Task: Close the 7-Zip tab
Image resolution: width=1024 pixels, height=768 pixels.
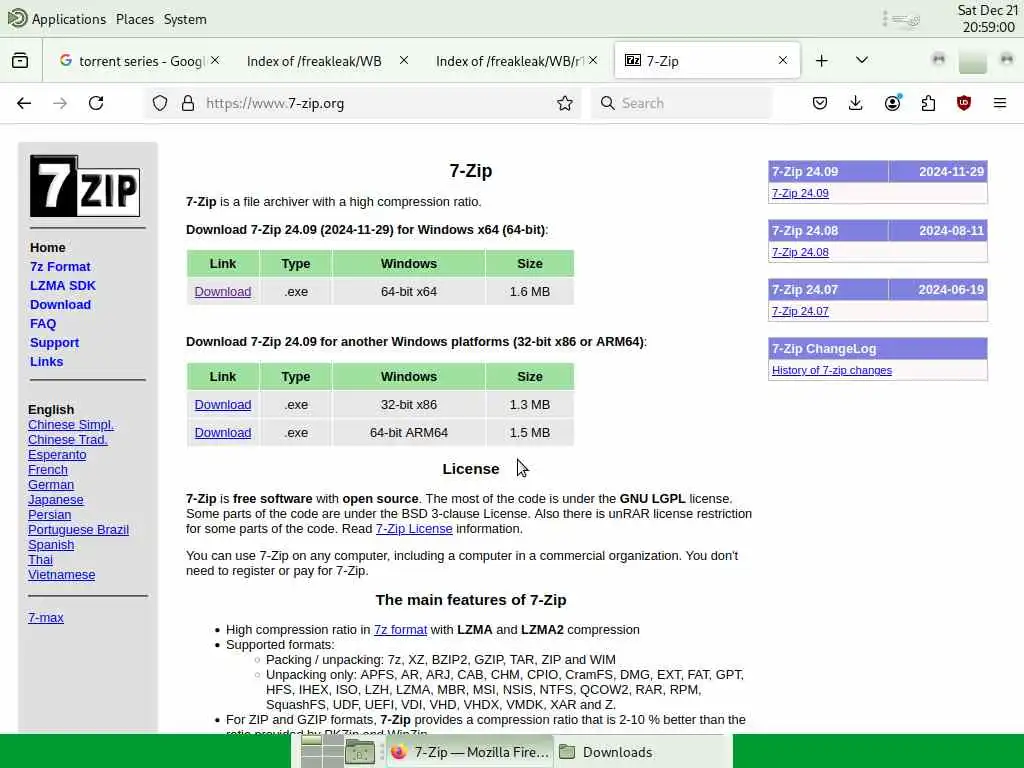Action: point(782,61)
